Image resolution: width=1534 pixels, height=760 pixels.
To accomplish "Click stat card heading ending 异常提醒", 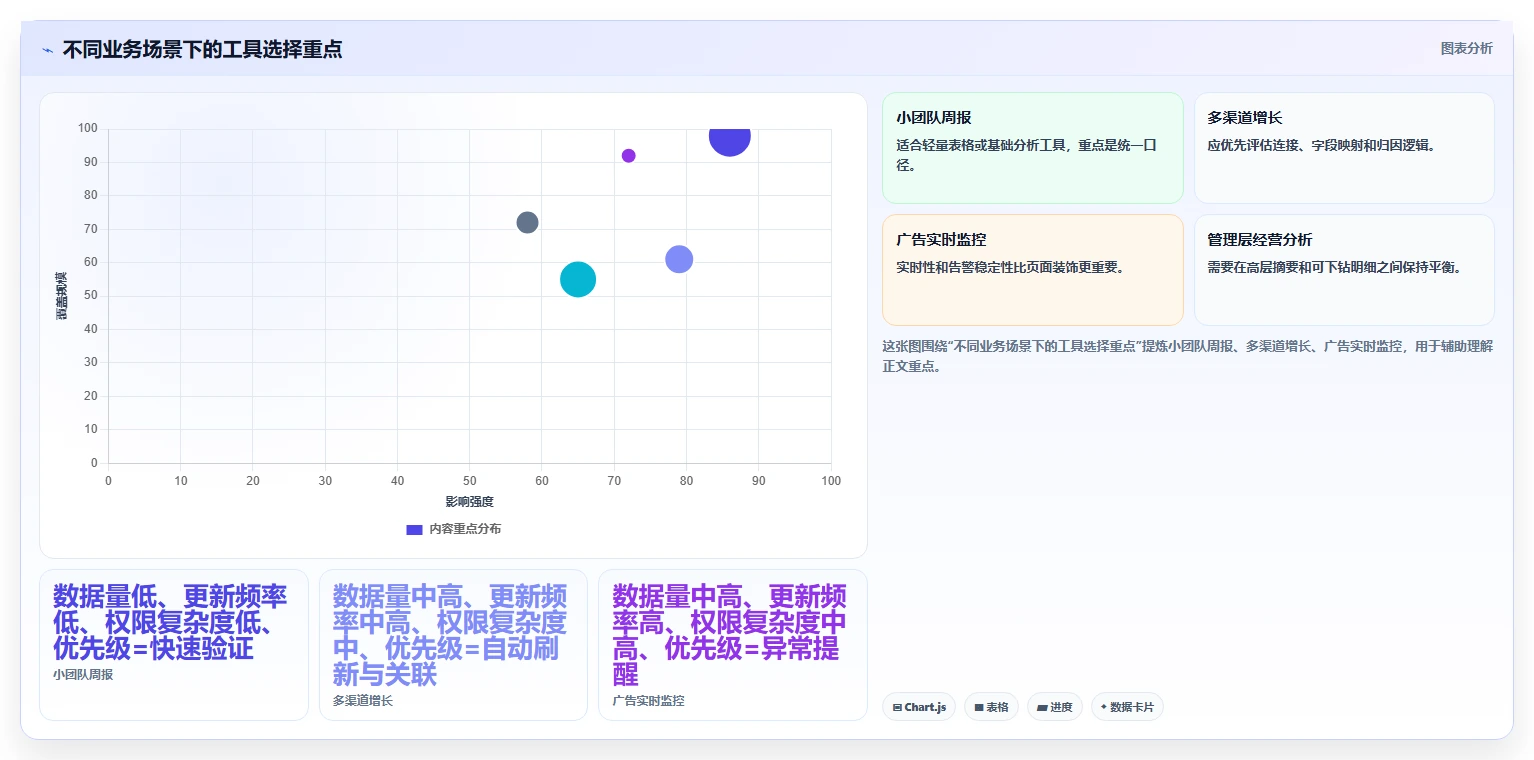I will pos(730,636).
